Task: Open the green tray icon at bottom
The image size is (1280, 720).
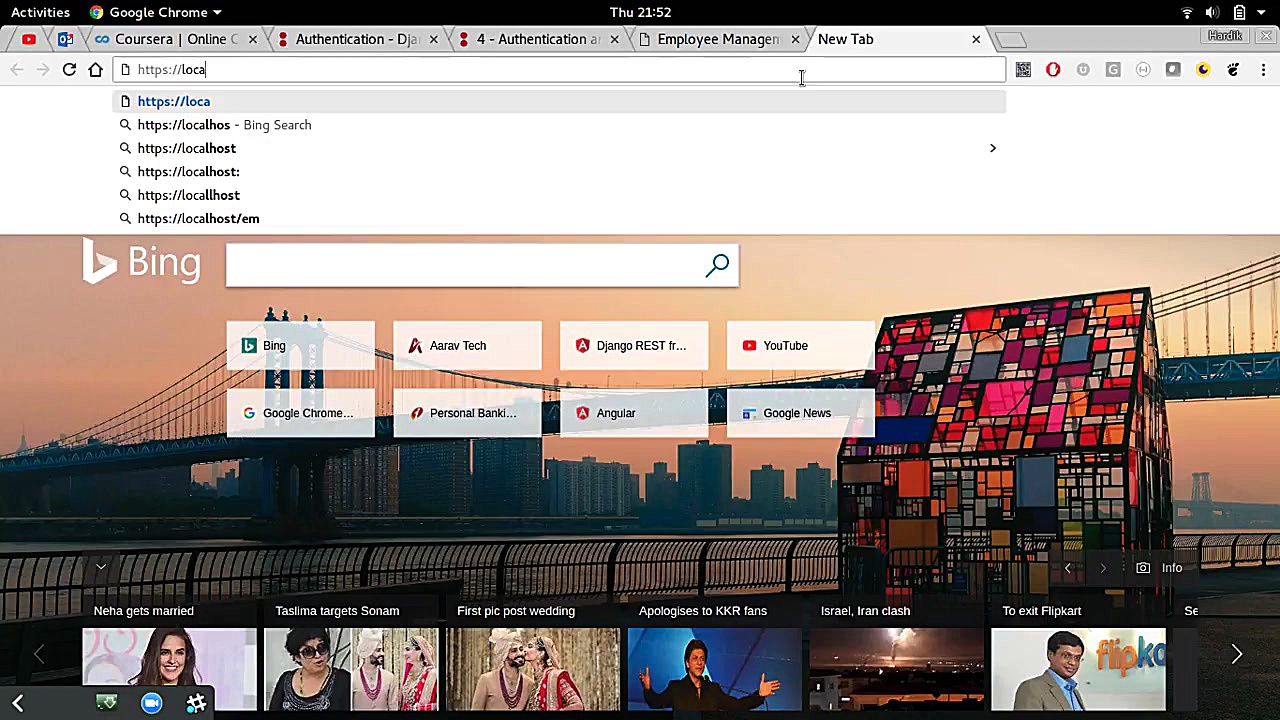Action: 106,703
